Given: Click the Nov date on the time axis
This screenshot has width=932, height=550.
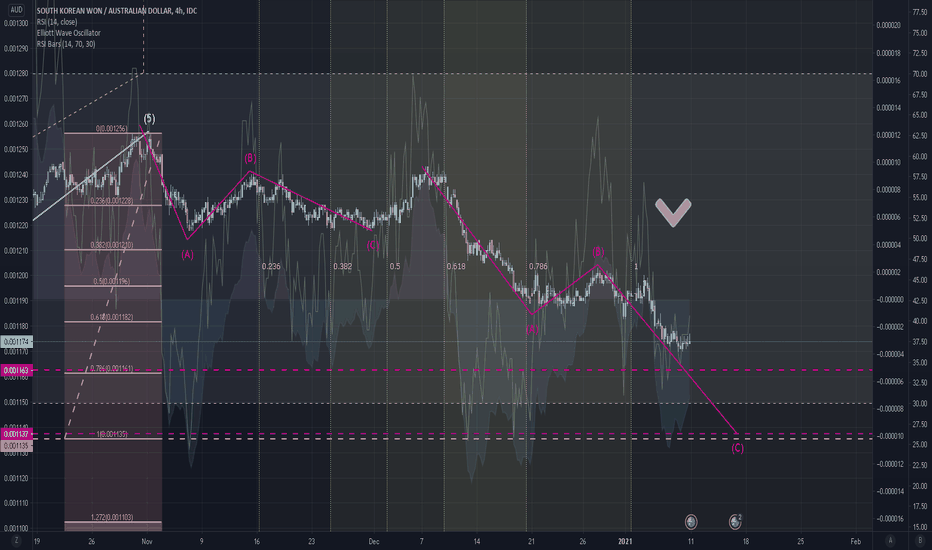Looking at the screenshot, I should 147,541.
